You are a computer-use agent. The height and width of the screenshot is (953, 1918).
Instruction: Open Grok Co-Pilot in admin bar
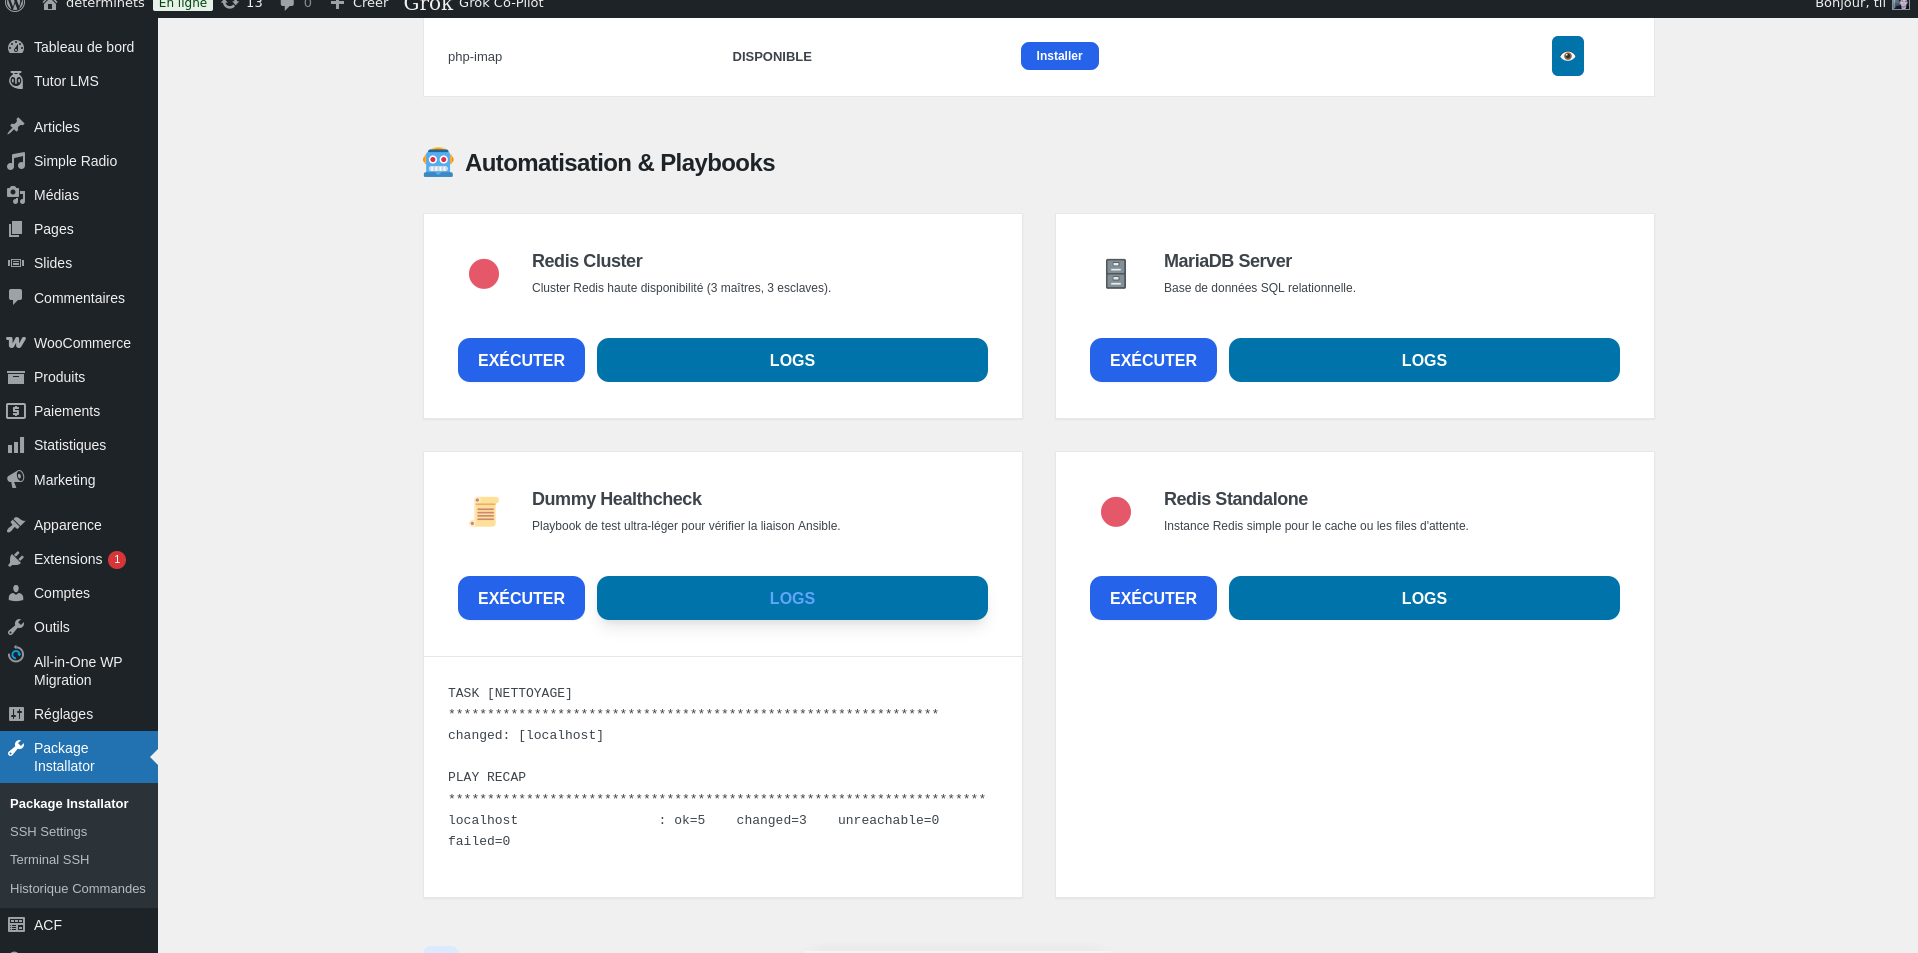click(x=474, y=5)
